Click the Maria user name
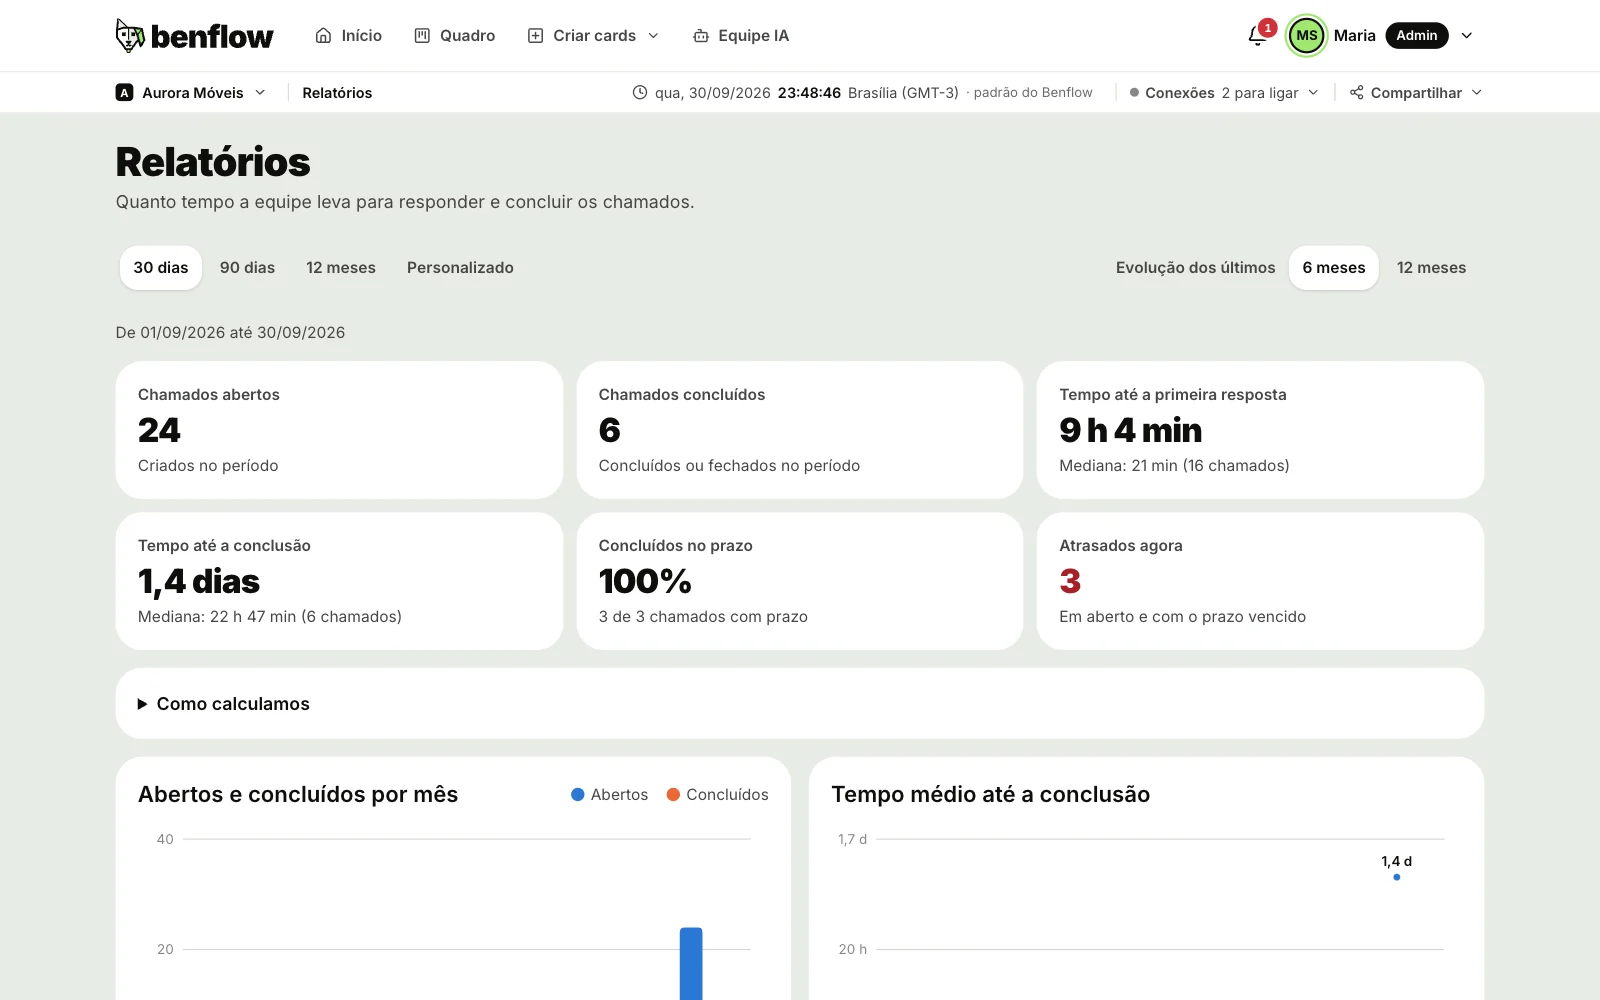 tap(1354, 36)
